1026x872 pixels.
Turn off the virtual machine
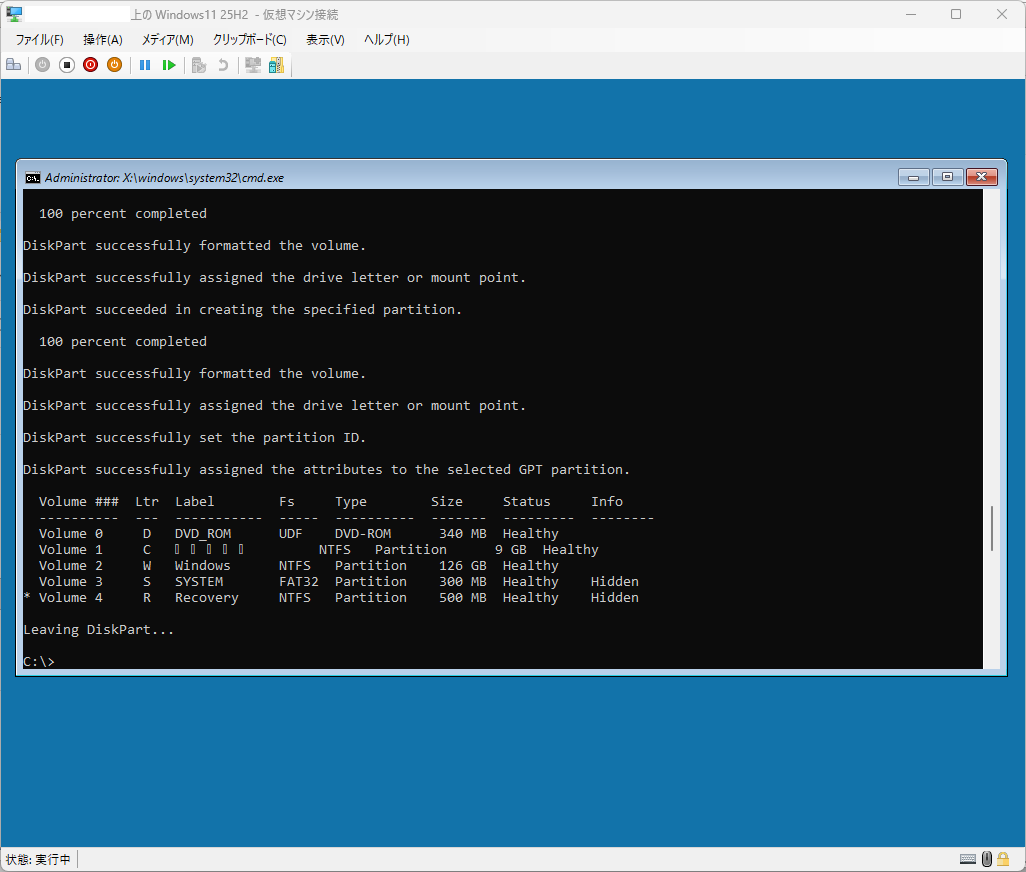tap(67, 65)
